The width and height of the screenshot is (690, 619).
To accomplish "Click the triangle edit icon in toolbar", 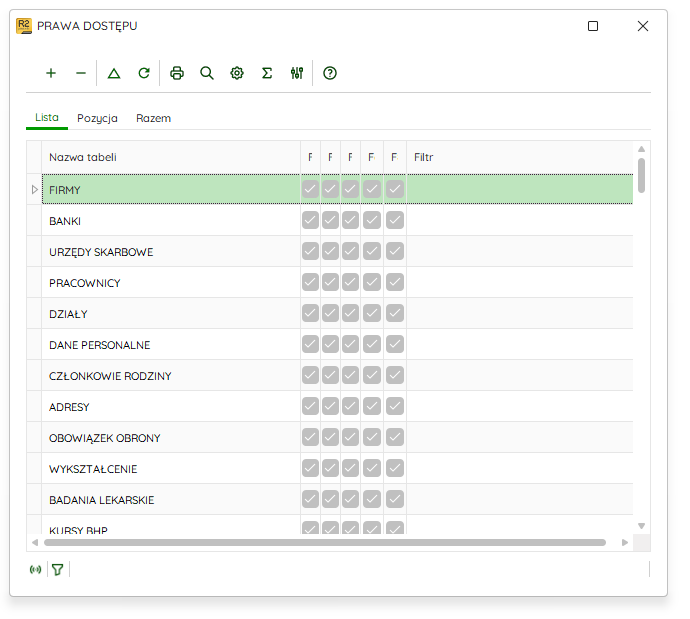I will (x=114, y=73).
